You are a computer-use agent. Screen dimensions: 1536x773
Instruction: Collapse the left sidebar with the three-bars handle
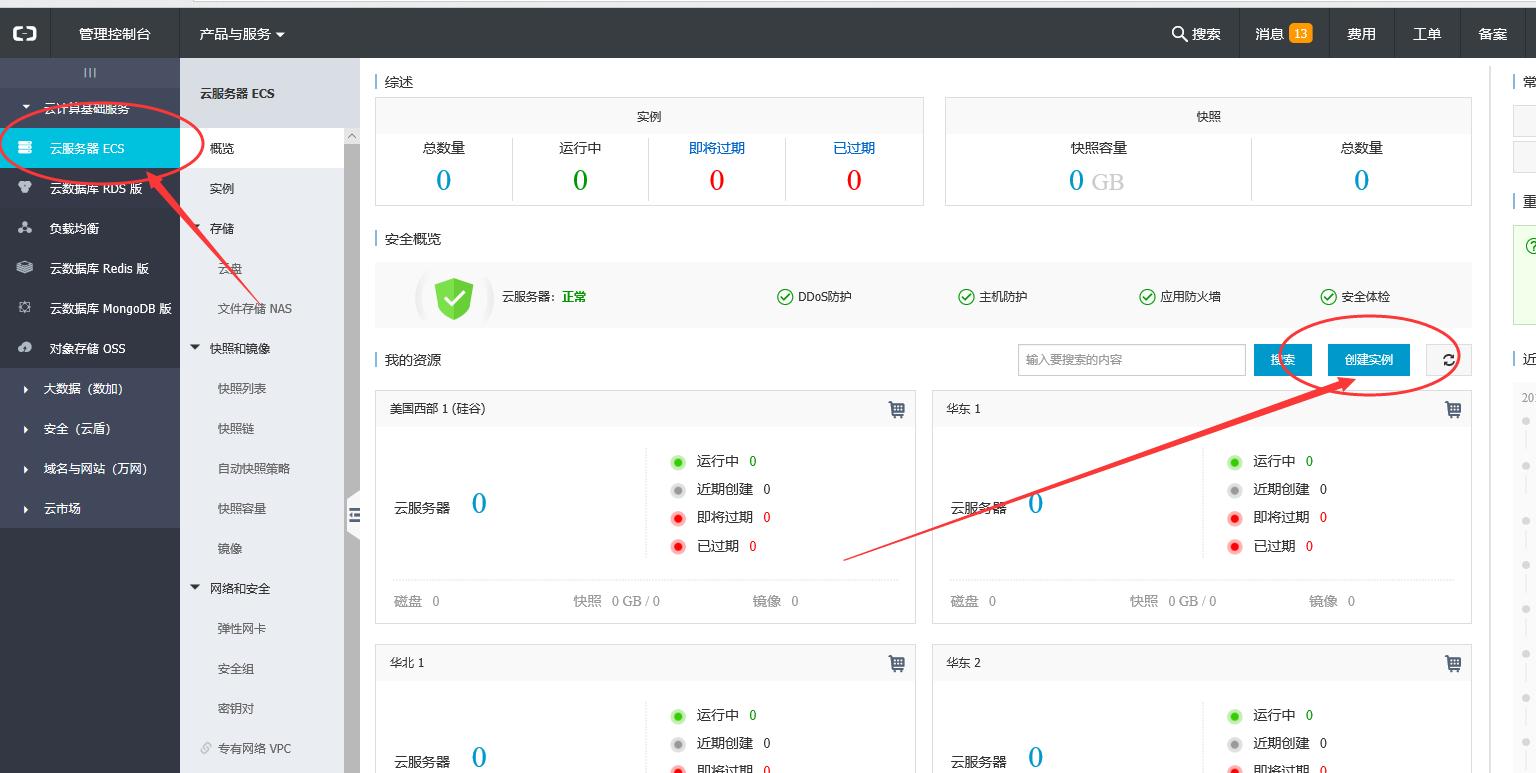click(90, 72)
